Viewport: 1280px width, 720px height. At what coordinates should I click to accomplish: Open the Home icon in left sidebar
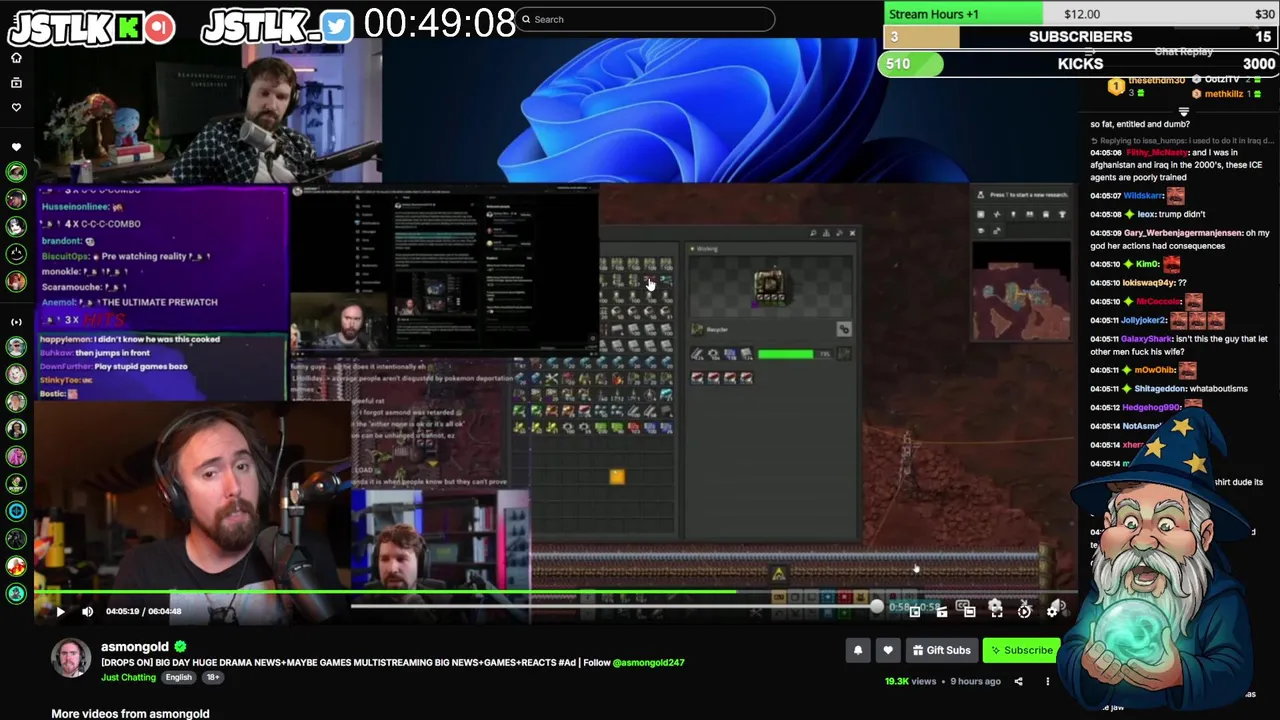16,58
